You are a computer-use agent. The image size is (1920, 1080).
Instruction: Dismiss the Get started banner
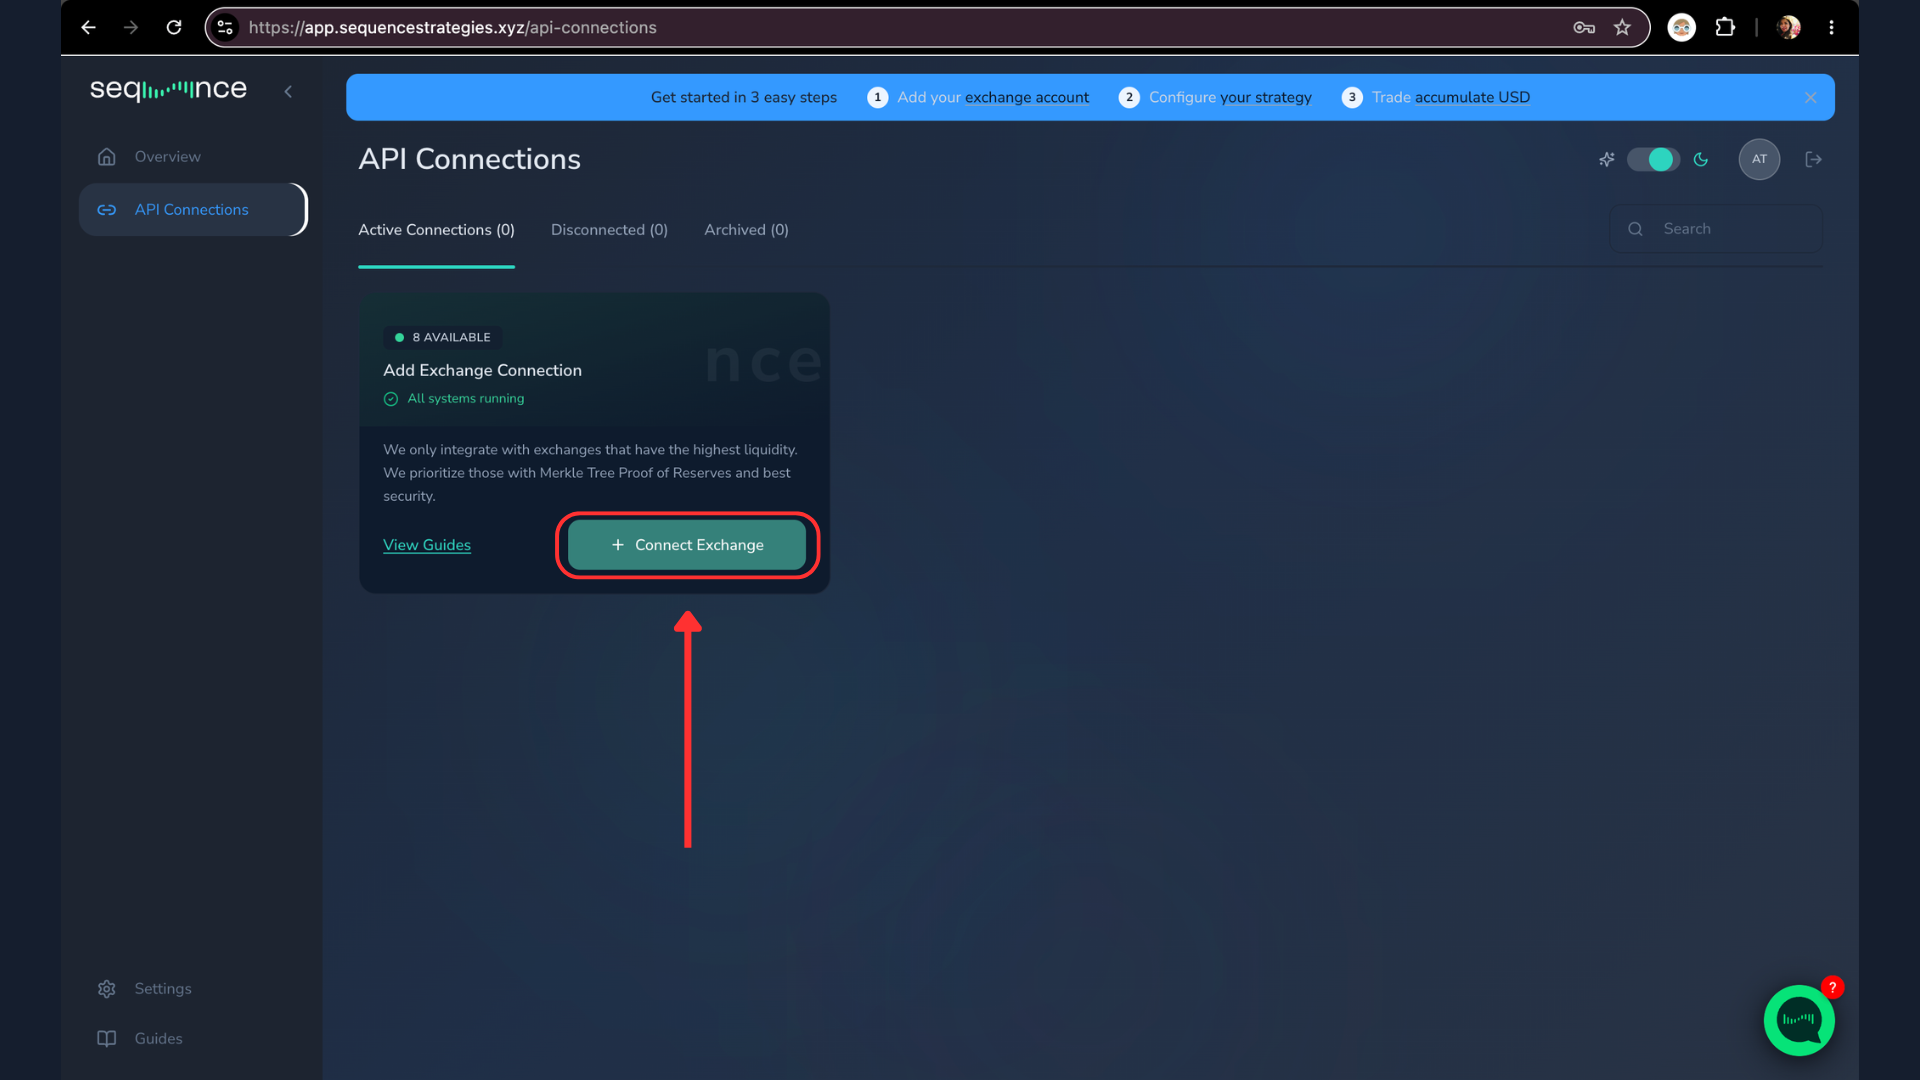point(1810,97)
